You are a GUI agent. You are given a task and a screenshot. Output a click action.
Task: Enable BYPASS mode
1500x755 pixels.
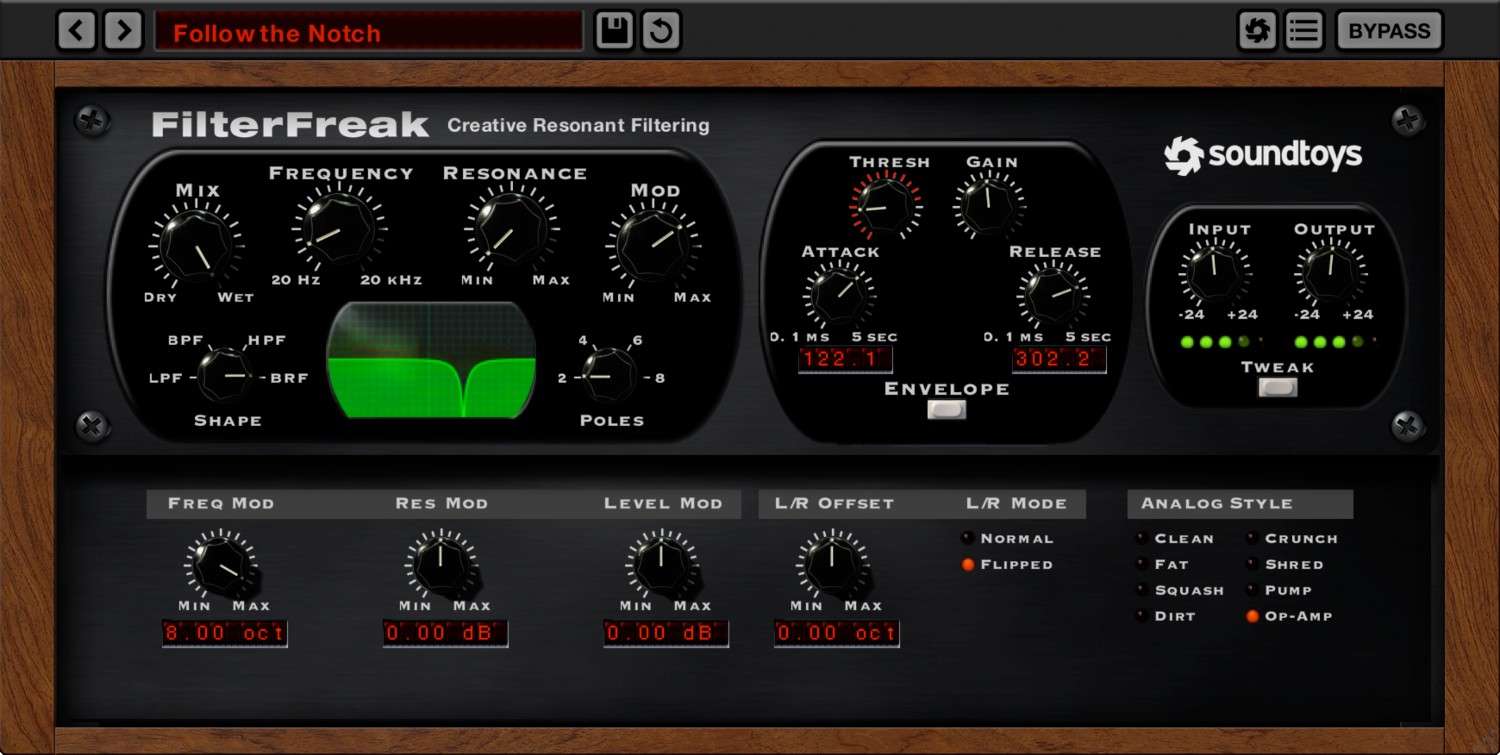[1389, 30]
